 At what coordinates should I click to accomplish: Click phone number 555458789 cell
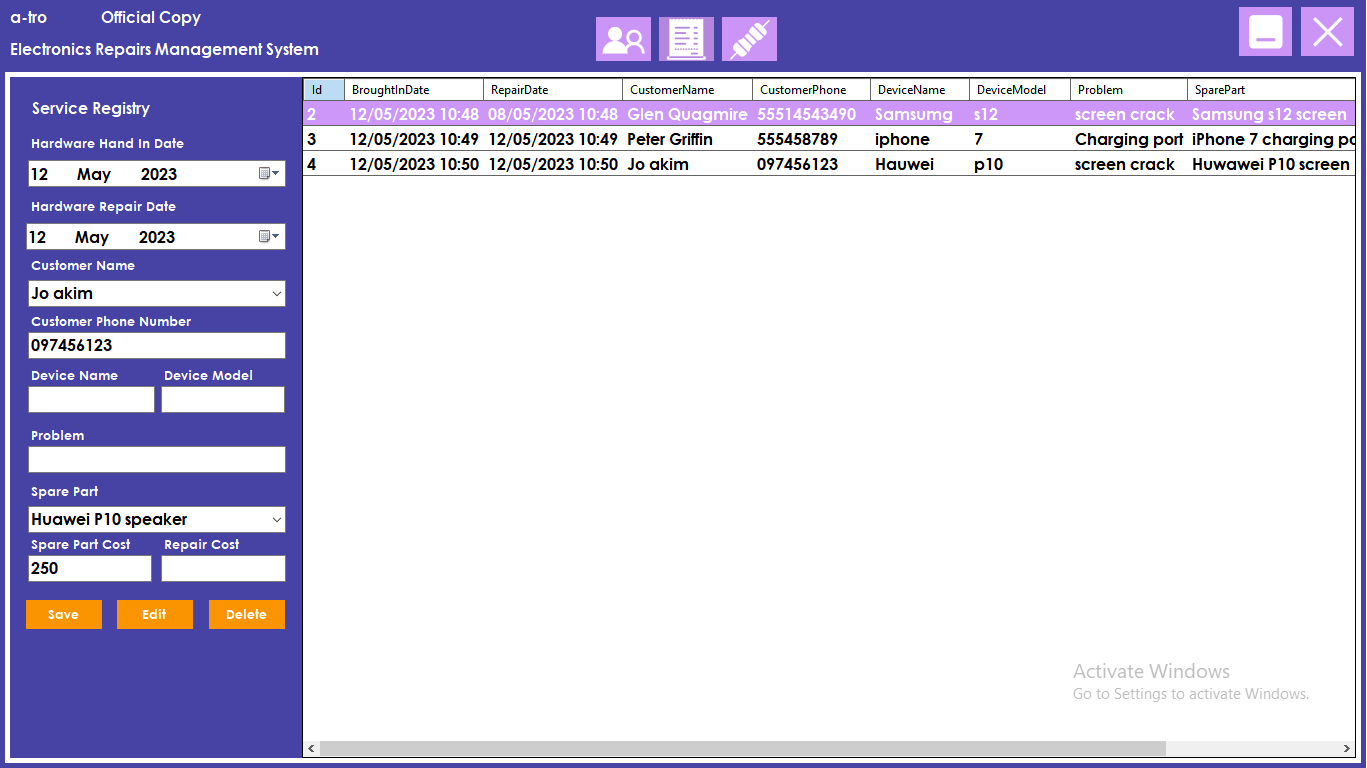(812, 140)
